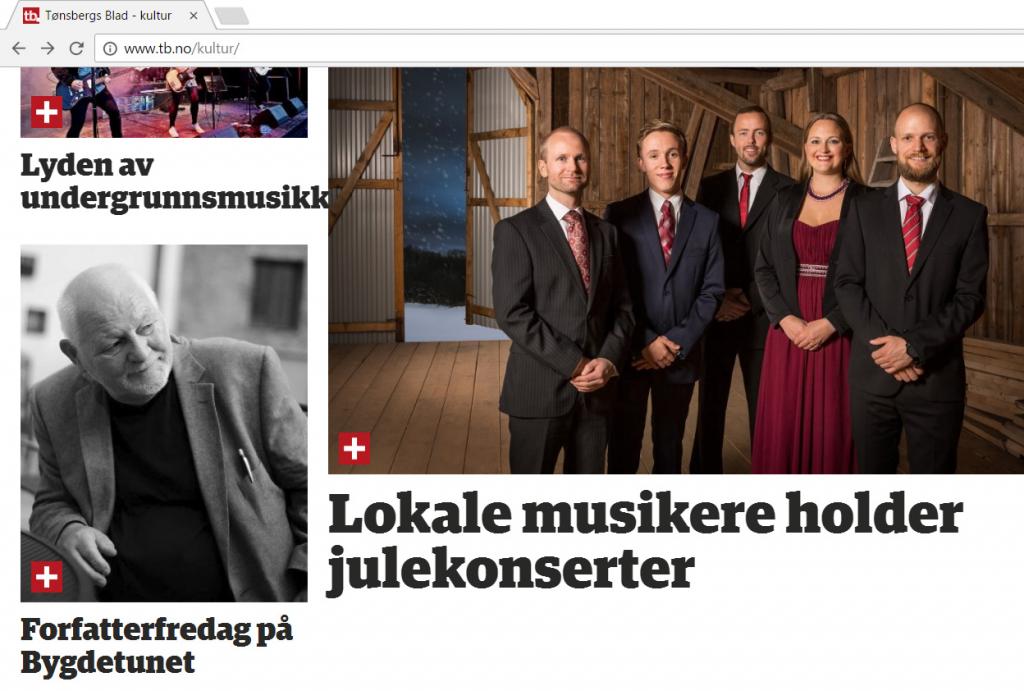The width and height of the screenshot is (1024, 691).
Task: Click the plus badge on the julekonsert photo
Action: [x=354, y=448]
